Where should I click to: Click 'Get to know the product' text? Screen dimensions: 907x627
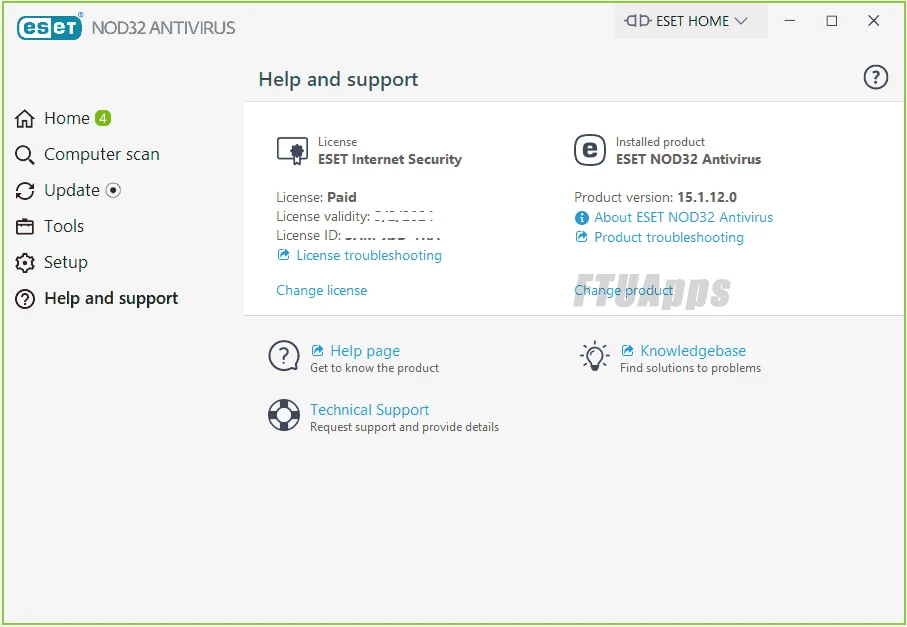[374, 368]
